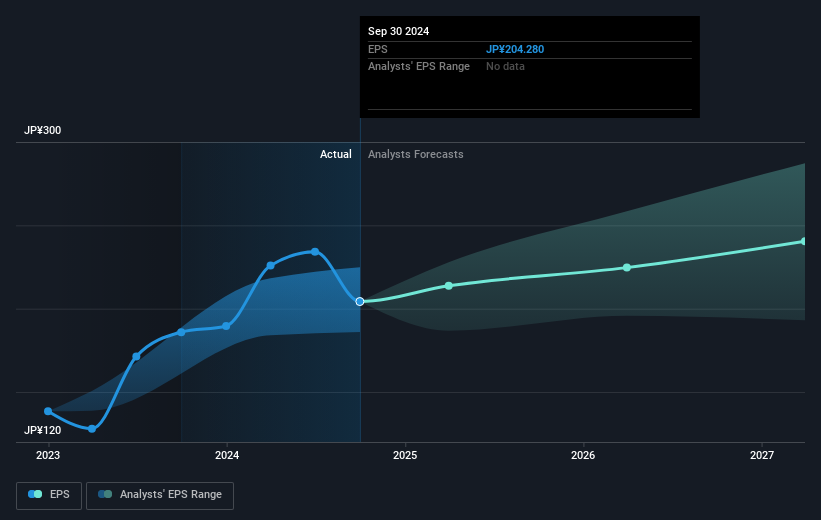
Task: Click the mid-2023 EPS data point
Action: (136, 357)
